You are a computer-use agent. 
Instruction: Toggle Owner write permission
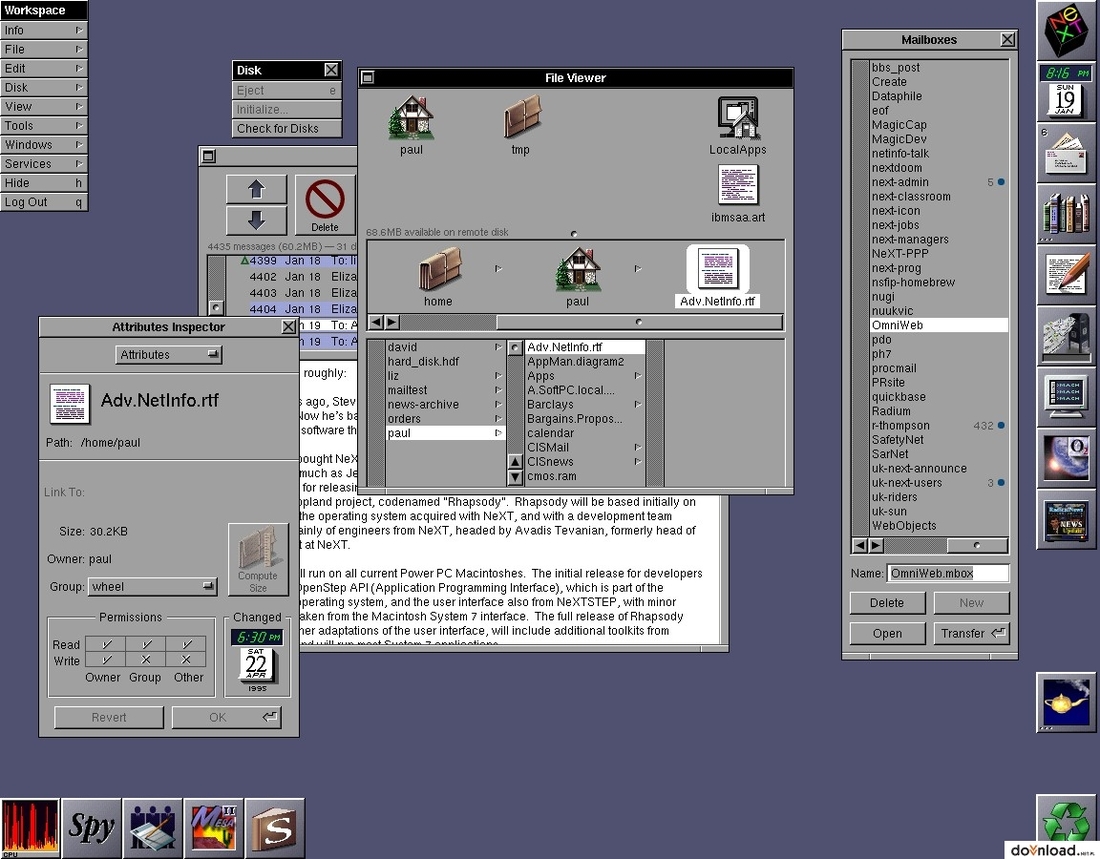pyautogui.click(x=106, y=660)
